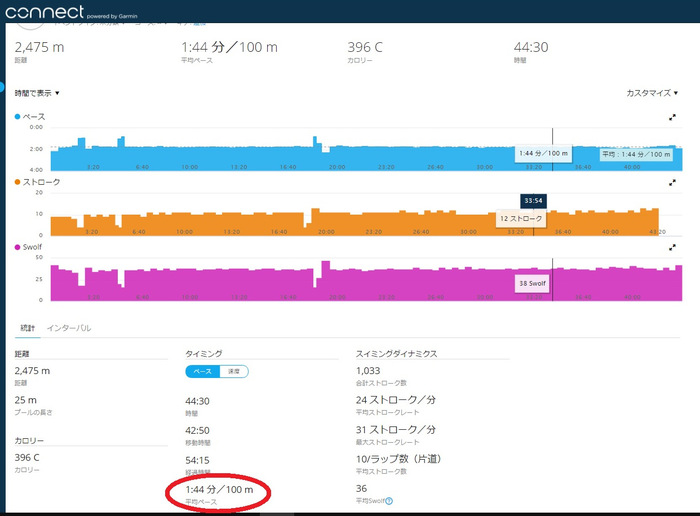Switch to the インターバル tab
This screenshot has width=700, height=516.
click(x=69, y=328)
